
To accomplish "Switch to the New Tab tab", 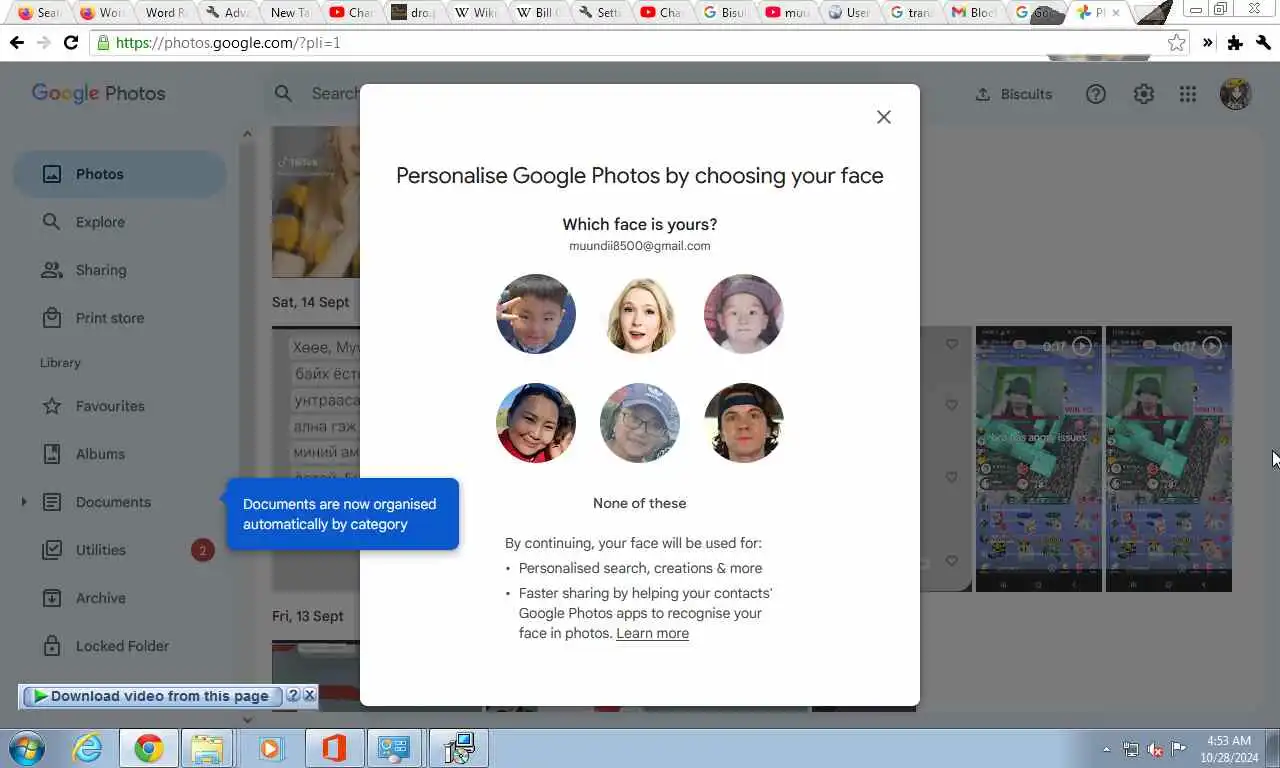I will [x=289, y=13].
